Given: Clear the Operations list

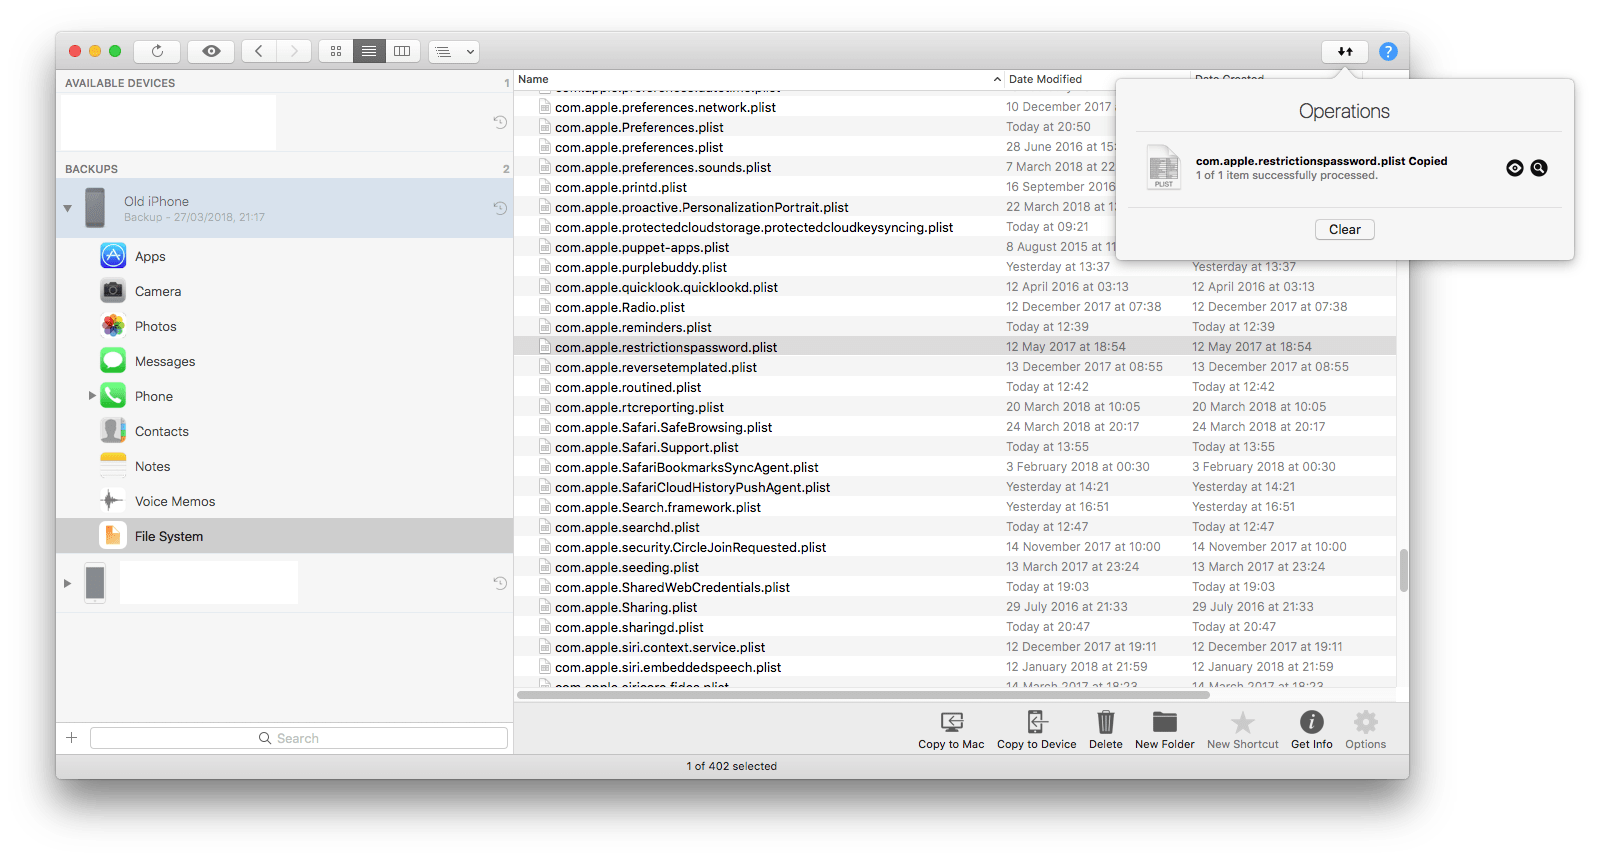Looking at the screenshot, I should tap(1345, 229).
